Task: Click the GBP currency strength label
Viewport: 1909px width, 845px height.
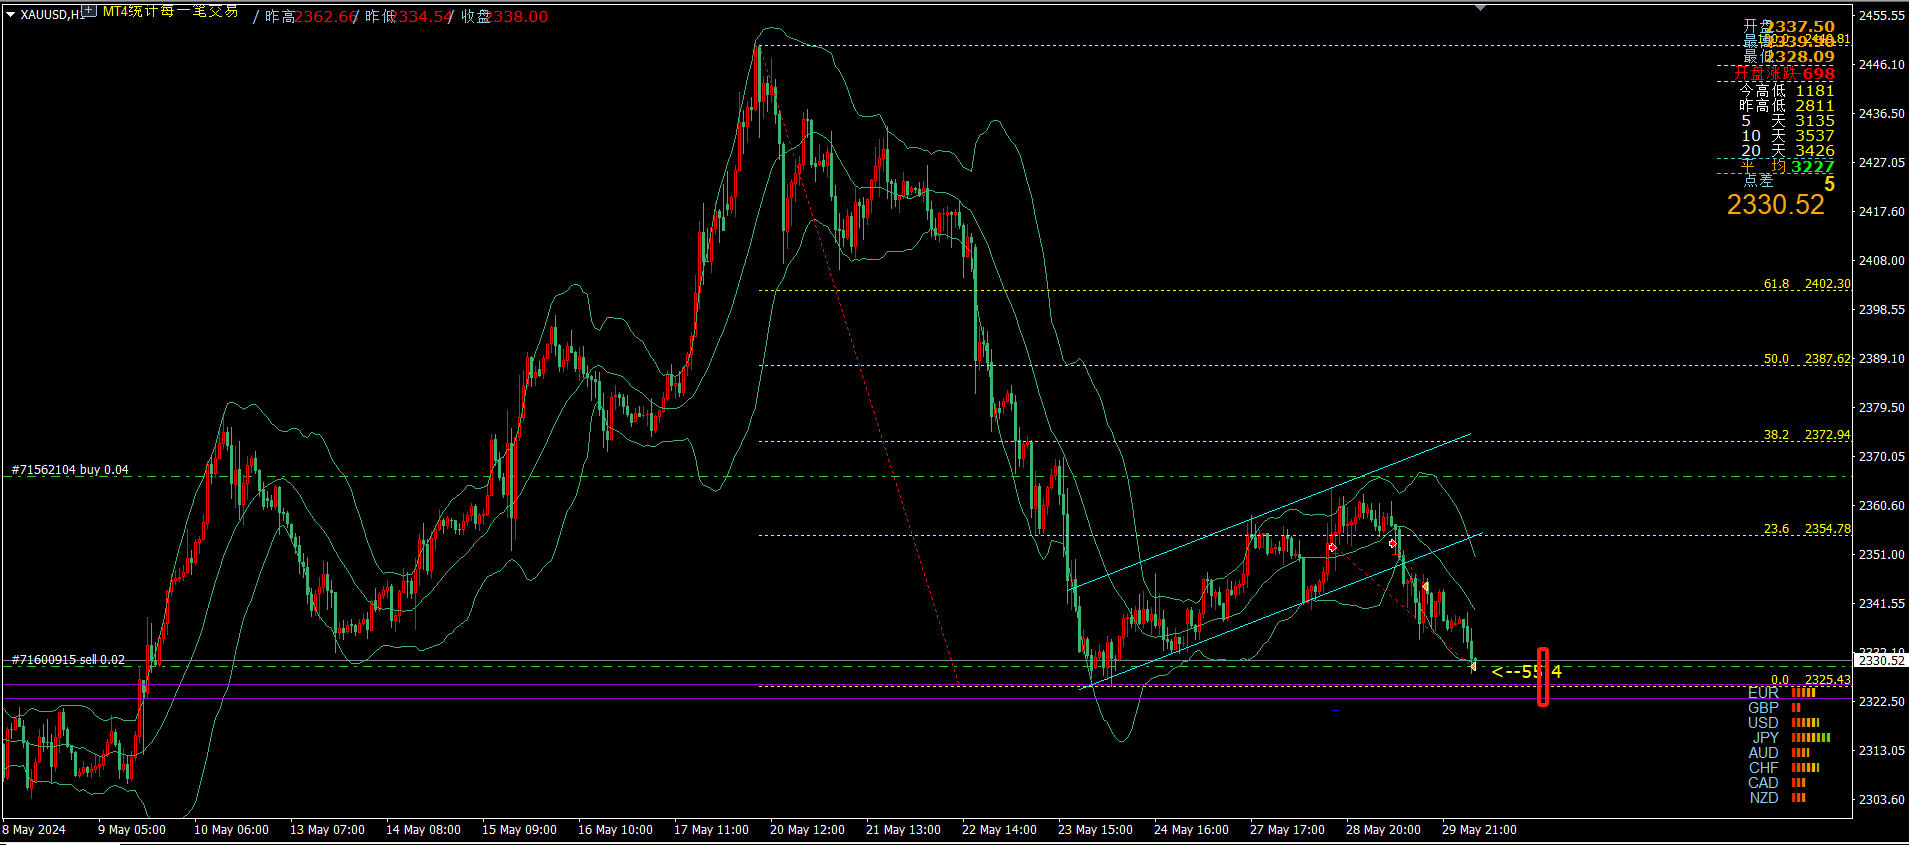Action: click(1763, 708)
